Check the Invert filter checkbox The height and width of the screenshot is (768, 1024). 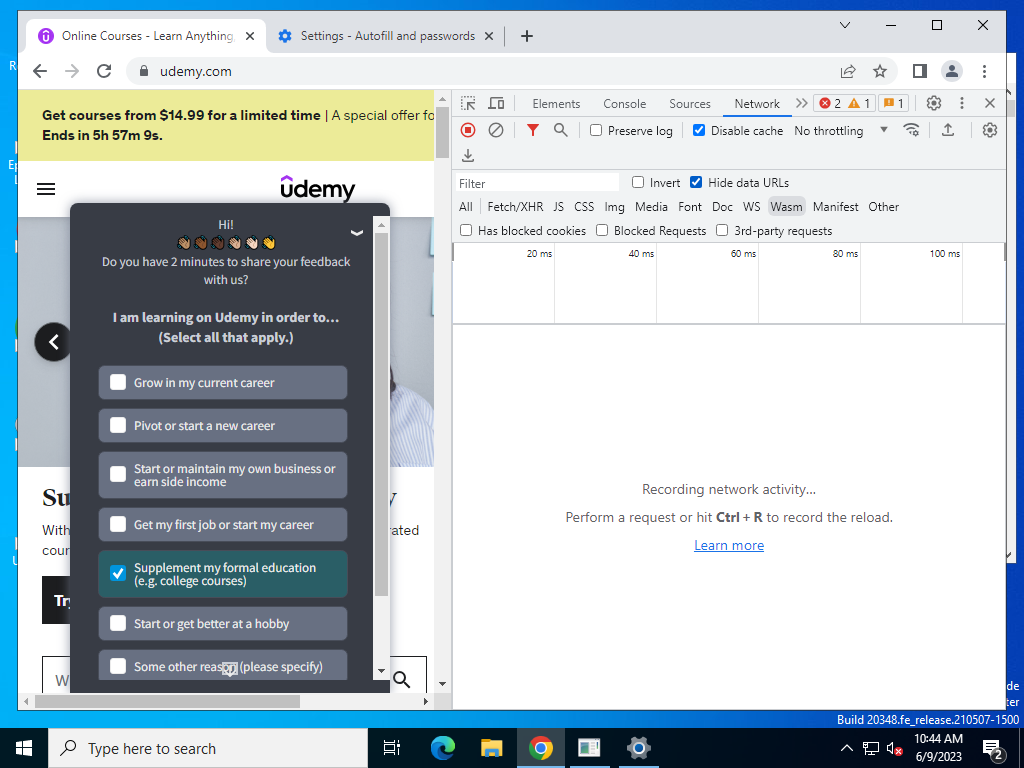point(638,182)
